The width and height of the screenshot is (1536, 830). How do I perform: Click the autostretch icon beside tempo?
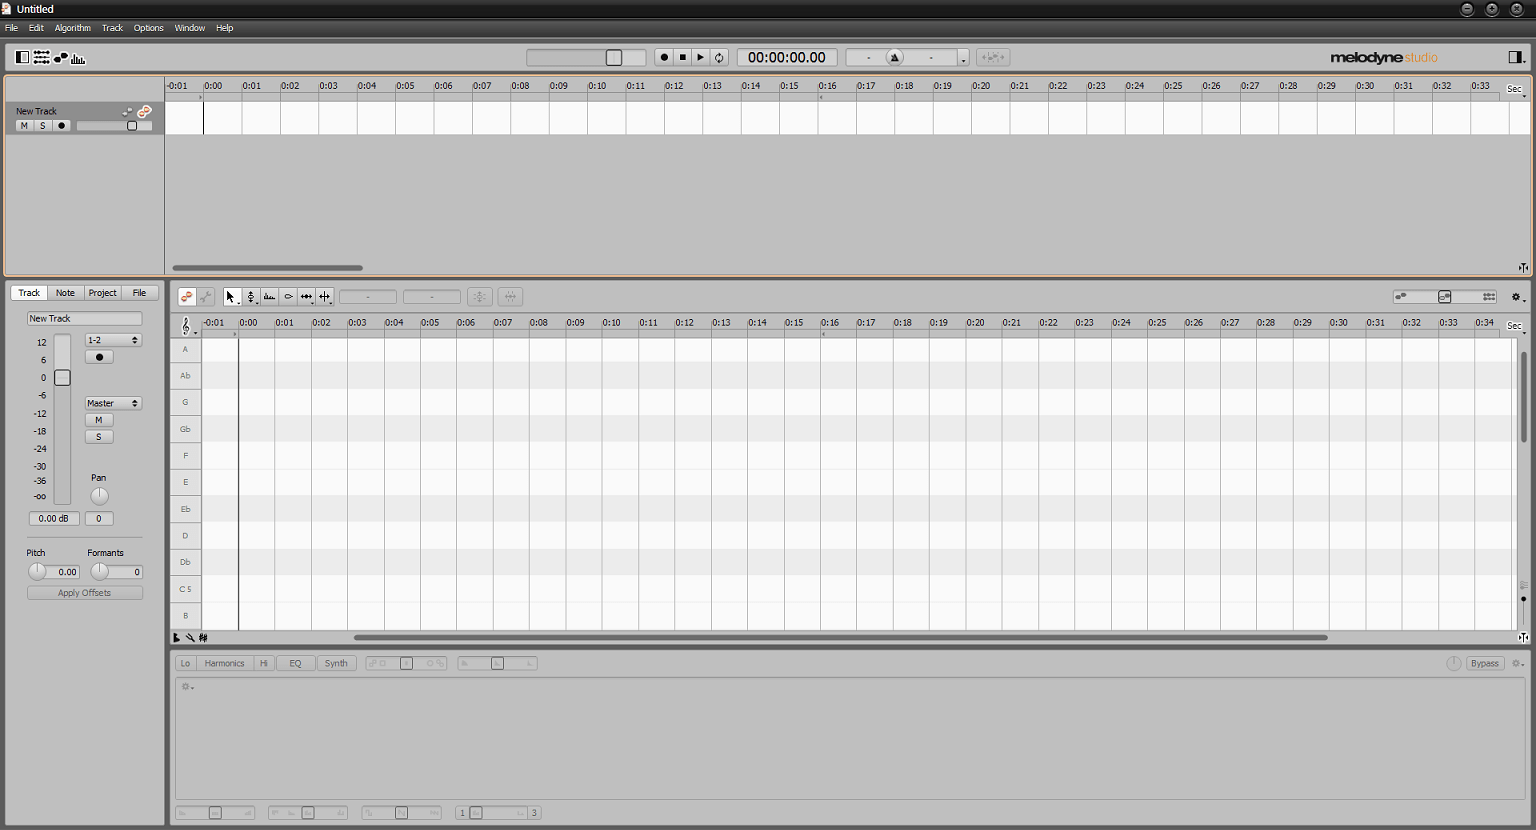[x=993, y=57]
